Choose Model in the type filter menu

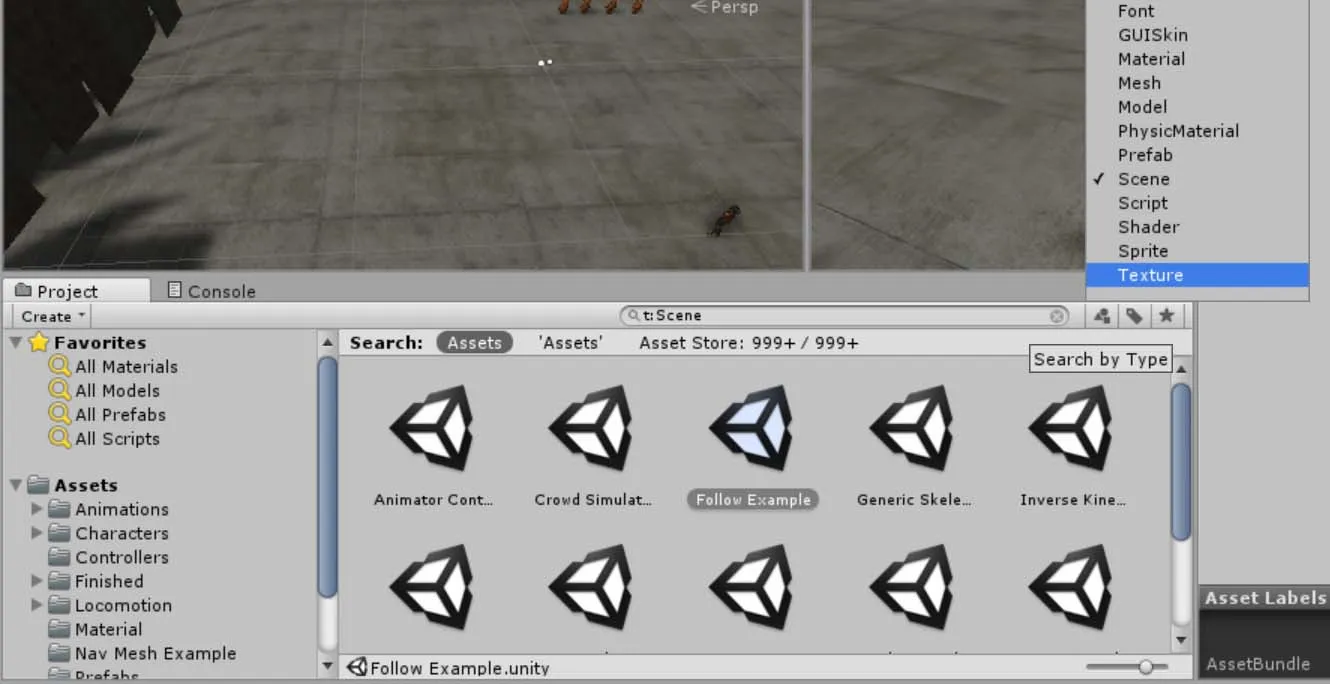click(1197, 107)
